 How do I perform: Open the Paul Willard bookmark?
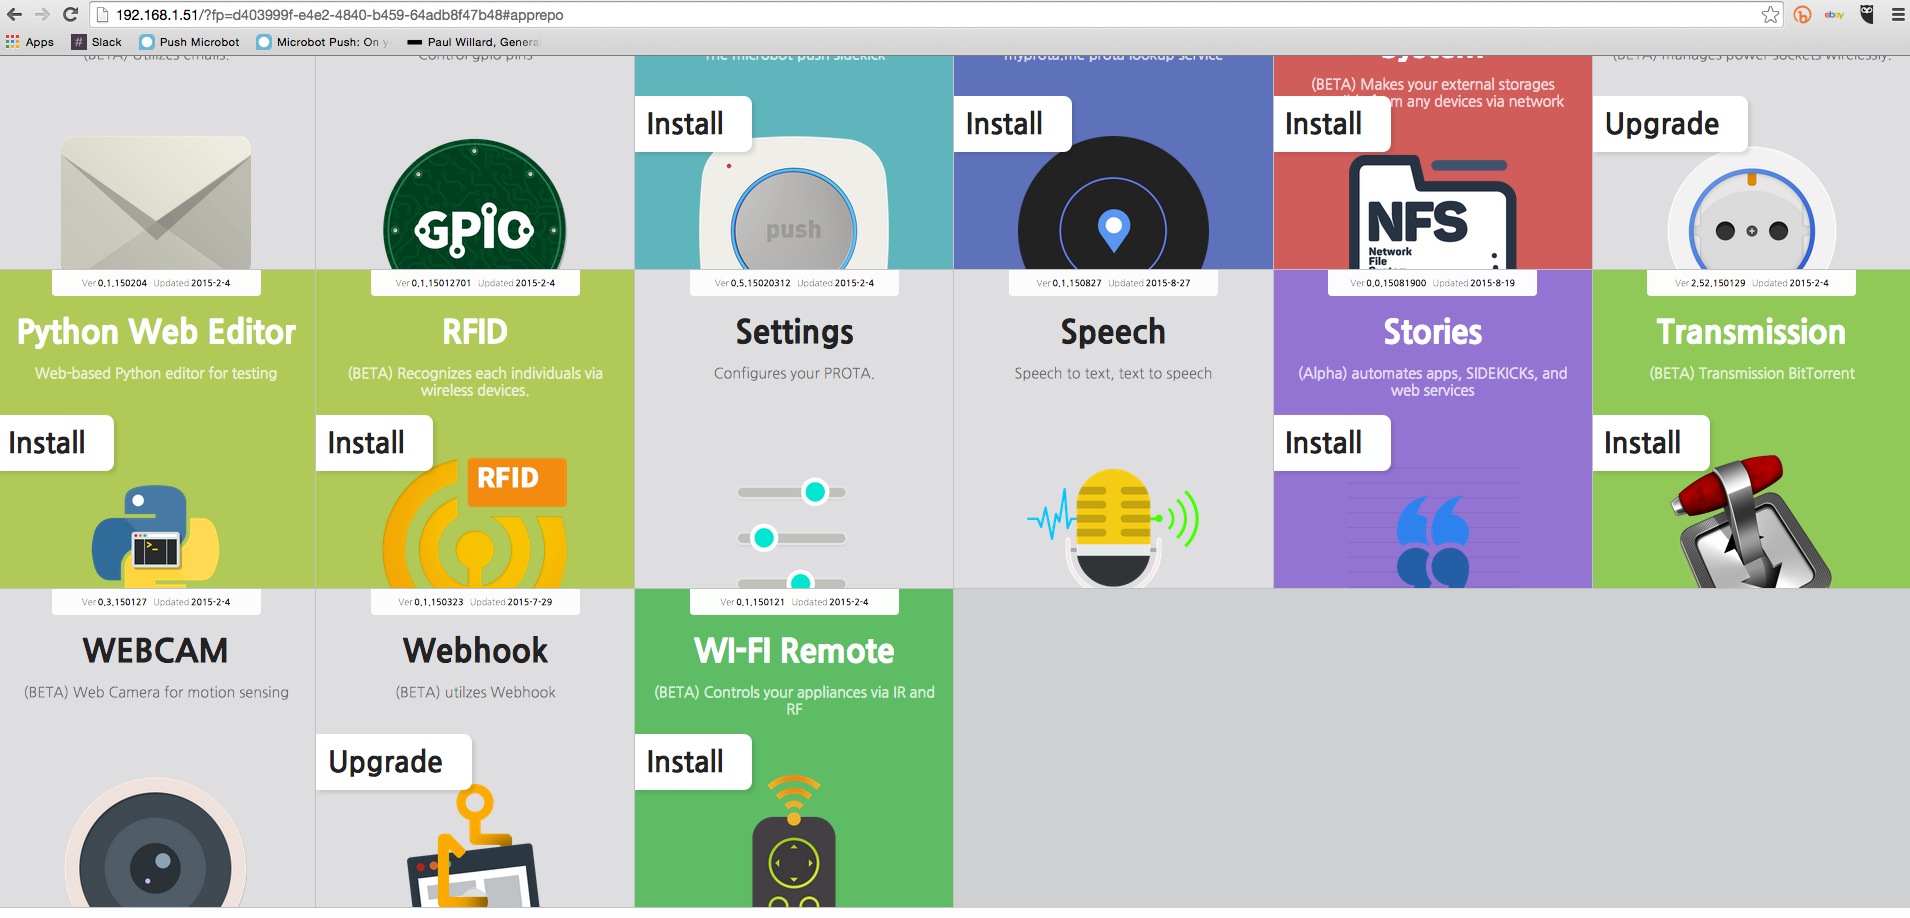(x=473, y=41)
